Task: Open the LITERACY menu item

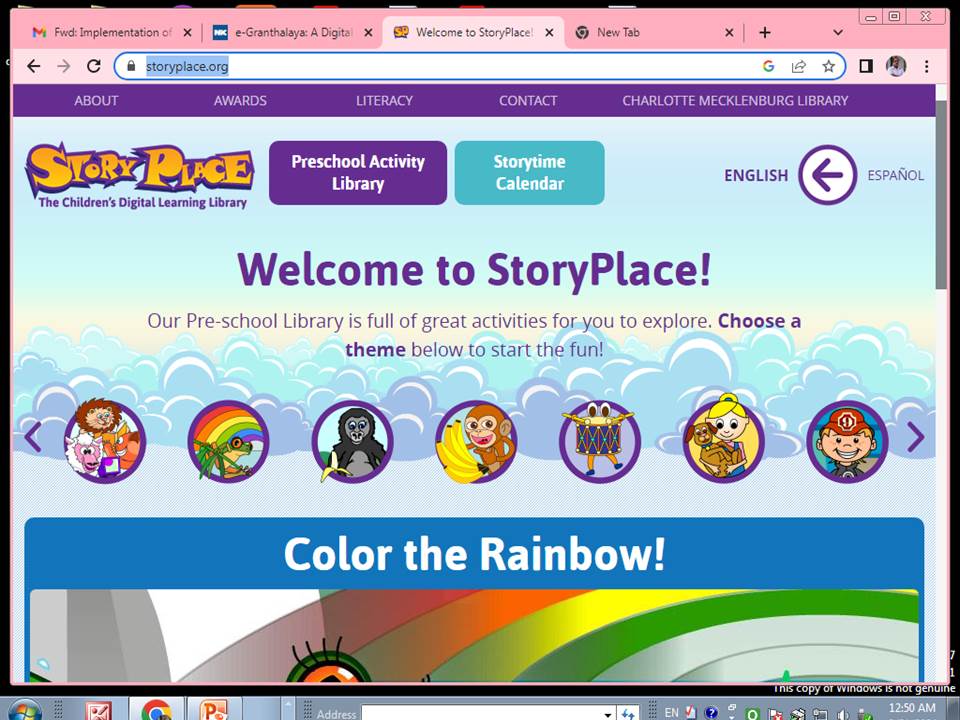Action: click(x=384, y=100)
